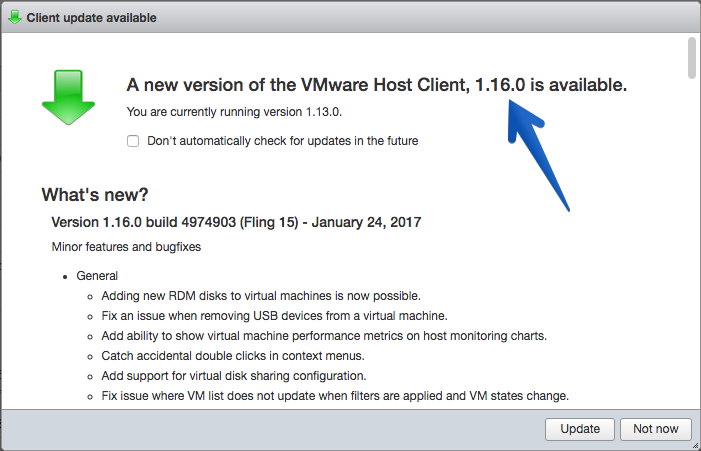701x451 pixels.
Task: Click the "currently running version 1.13.0" text
Action: [x=234, y=112]
